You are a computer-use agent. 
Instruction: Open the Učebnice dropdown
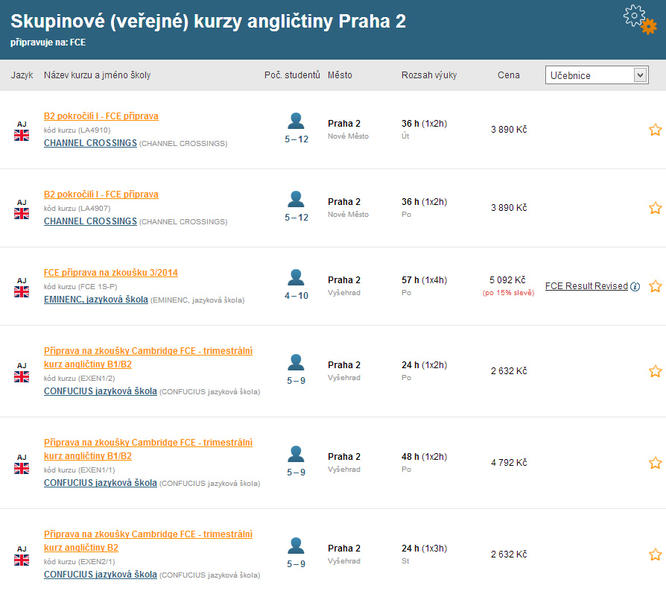click(x=597, y=75)
